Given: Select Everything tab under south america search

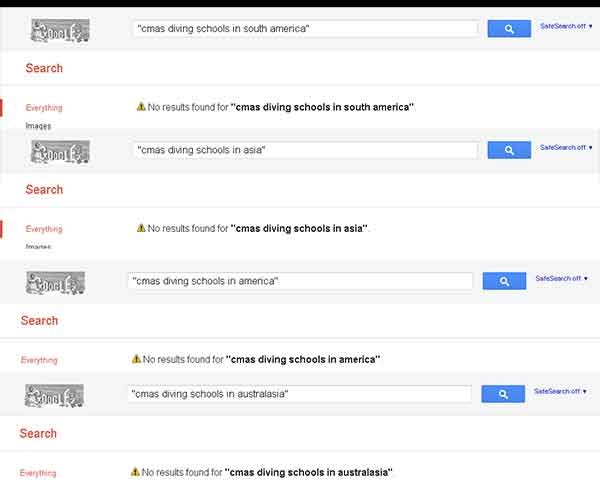Looking at the screenshot, I should (x=44, y=108).
